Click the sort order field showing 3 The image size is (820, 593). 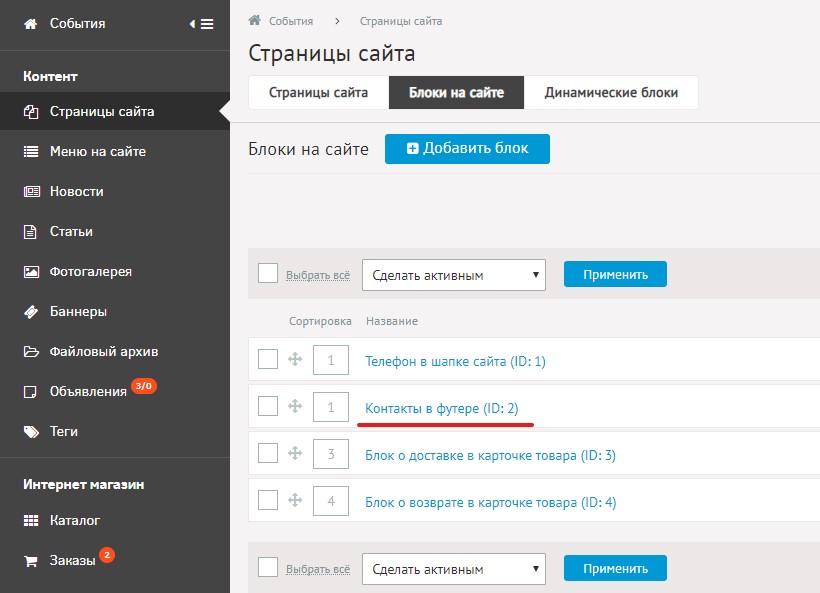click(330, 455)
